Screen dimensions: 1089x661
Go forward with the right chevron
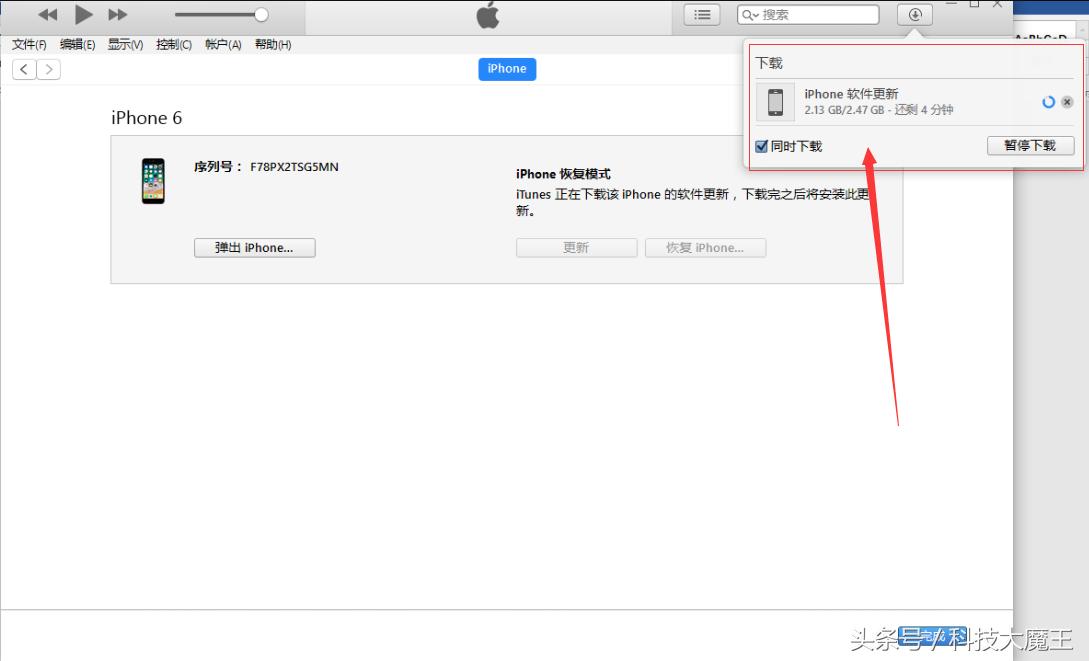48,69
